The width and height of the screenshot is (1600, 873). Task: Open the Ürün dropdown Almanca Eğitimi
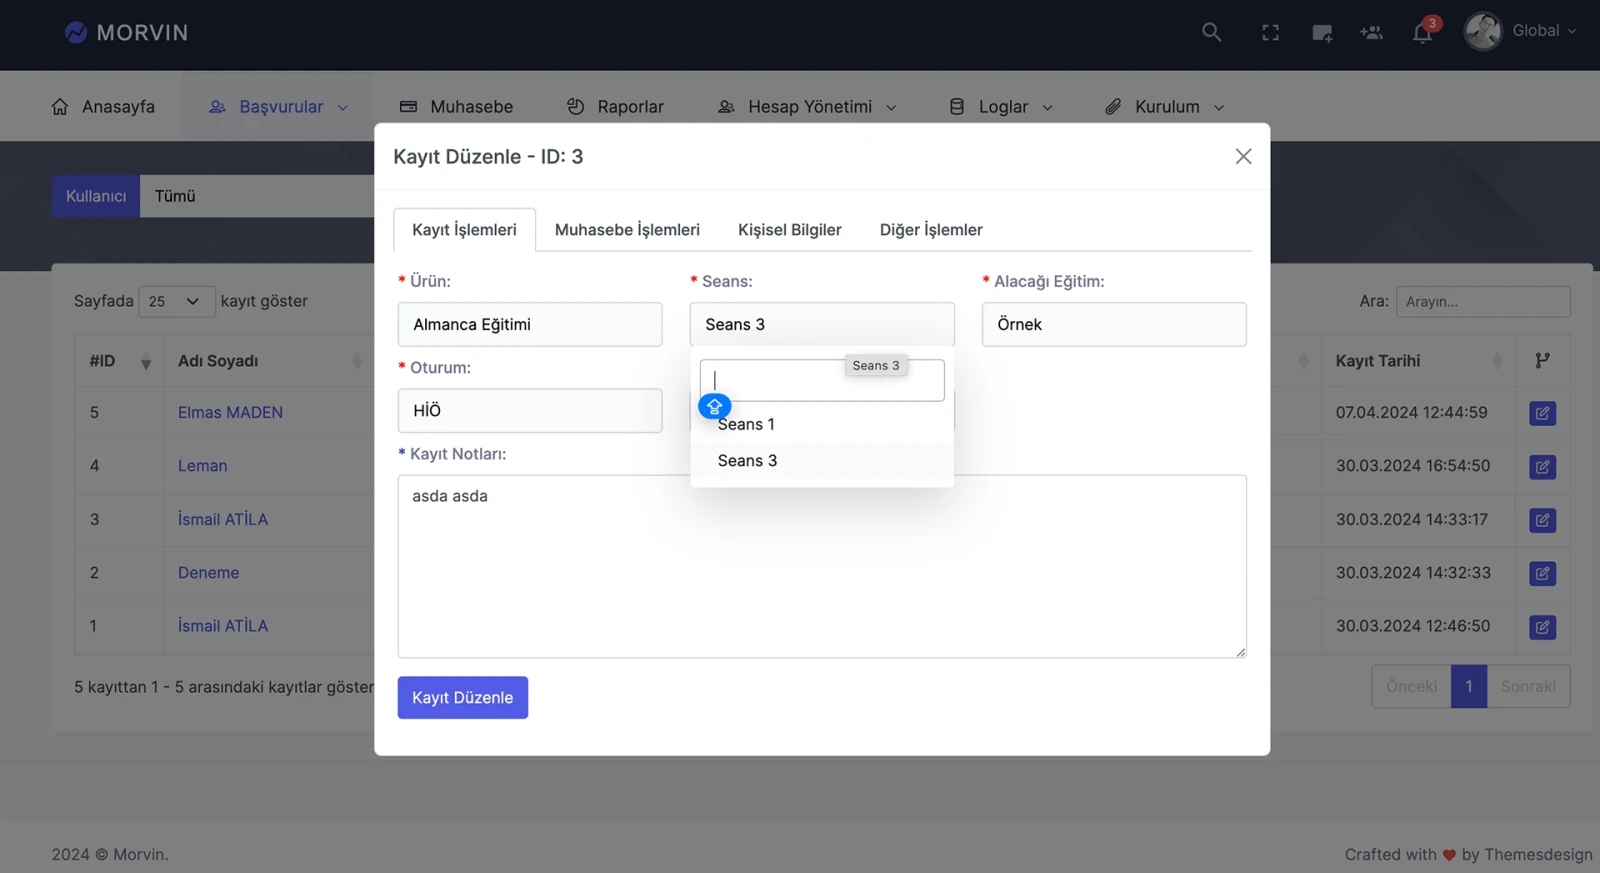point(529,325)
